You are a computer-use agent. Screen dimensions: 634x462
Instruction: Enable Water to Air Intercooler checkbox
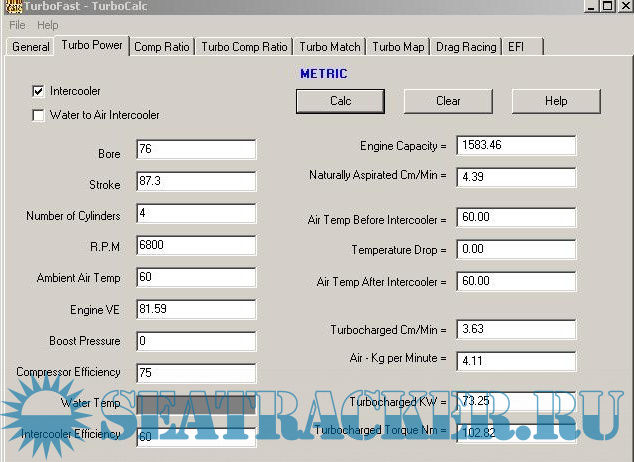(39, 115)
